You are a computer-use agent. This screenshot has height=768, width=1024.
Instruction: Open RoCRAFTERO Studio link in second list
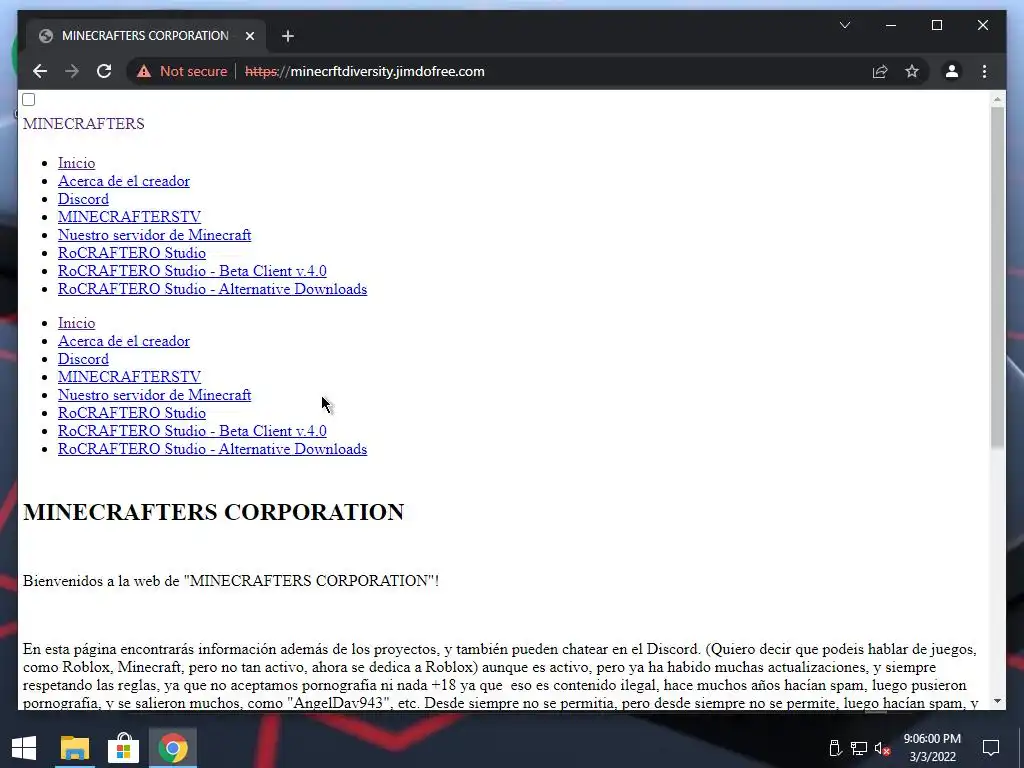(132, 413)
